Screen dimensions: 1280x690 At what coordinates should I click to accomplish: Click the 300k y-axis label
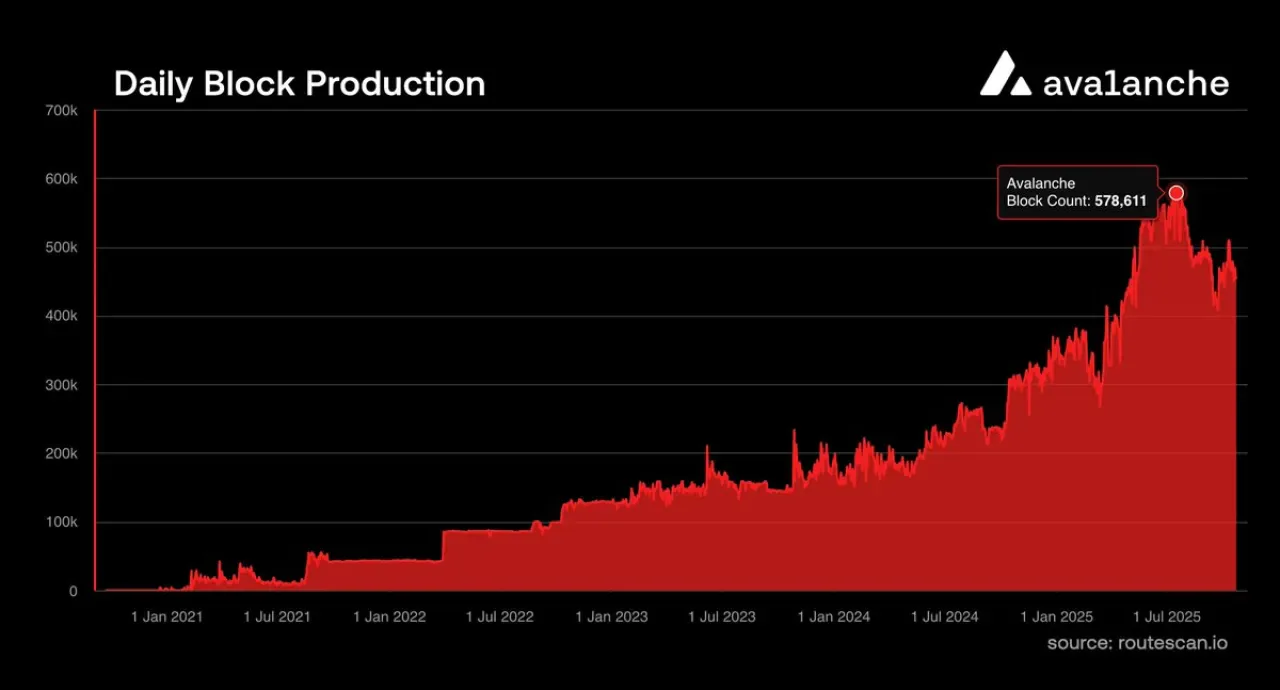coord(62,385)
